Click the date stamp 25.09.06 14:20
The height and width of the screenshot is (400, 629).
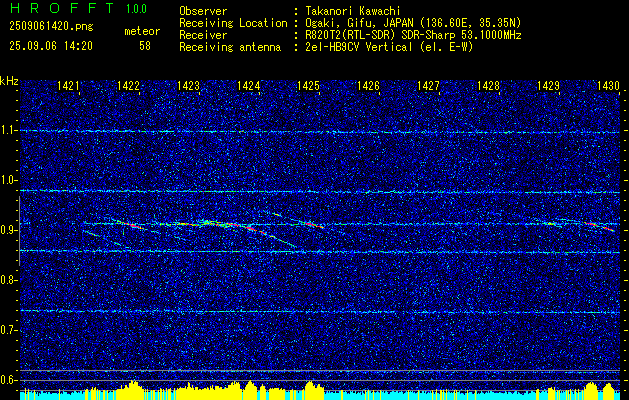[x=51, y=46]
